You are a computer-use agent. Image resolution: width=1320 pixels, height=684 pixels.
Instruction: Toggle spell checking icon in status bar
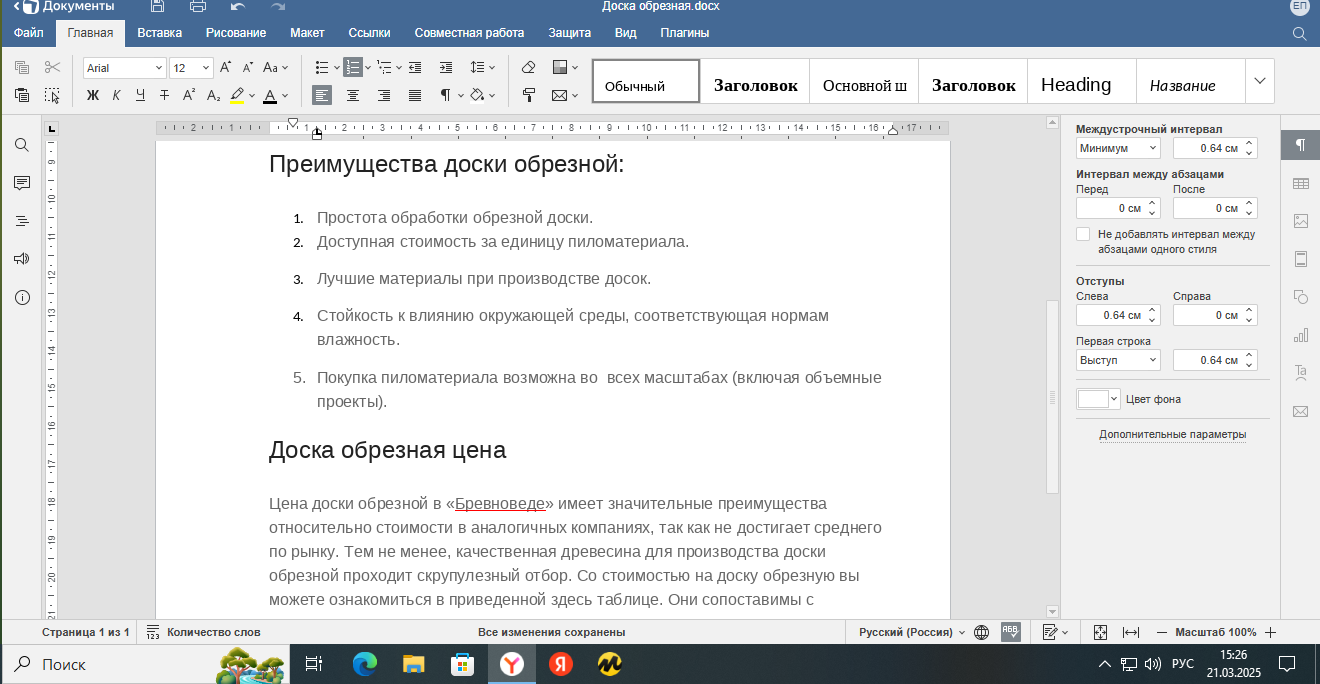(1009, 632)
